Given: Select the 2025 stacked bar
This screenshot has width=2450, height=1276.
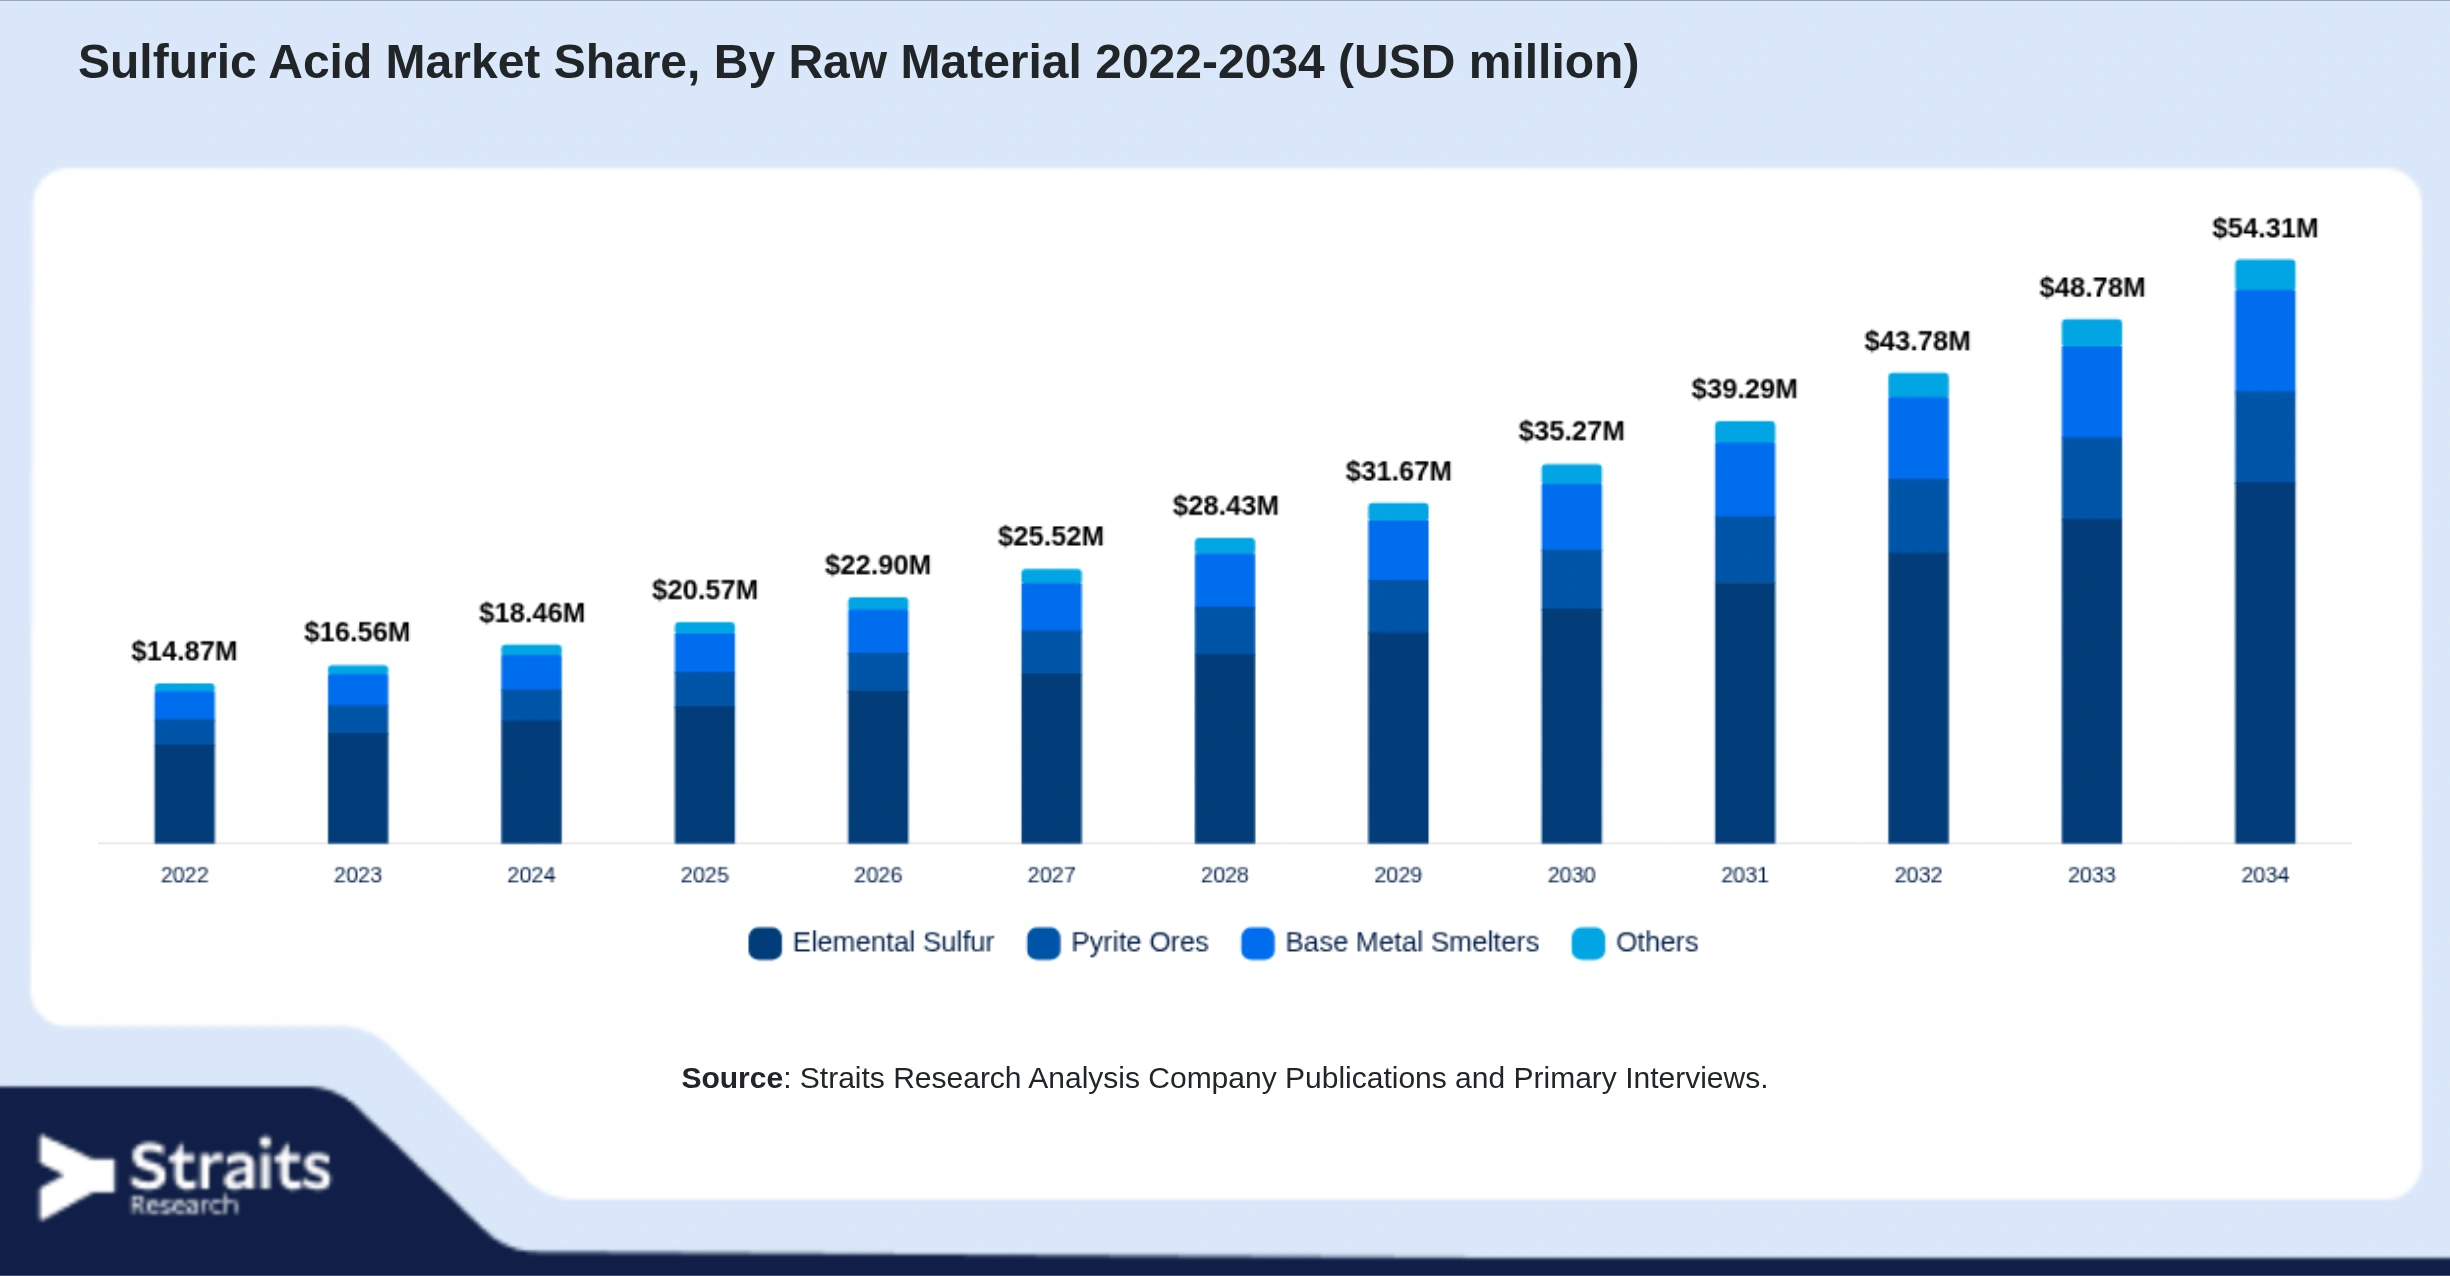Looking at the screenshot, I should pos(705,733).
